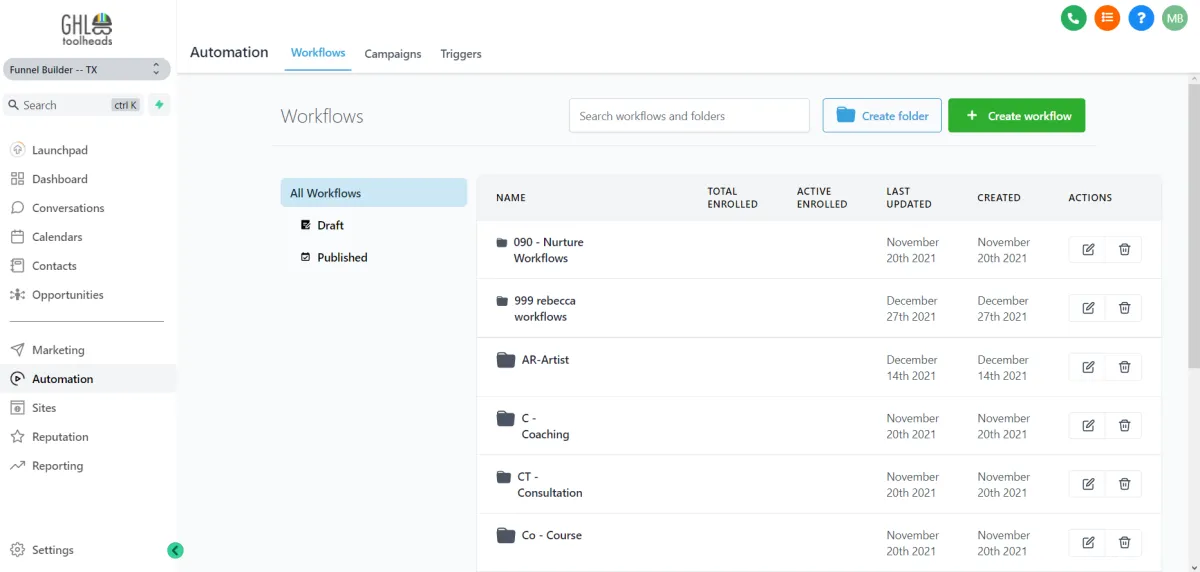Click the Create folder button

point(882,116)
